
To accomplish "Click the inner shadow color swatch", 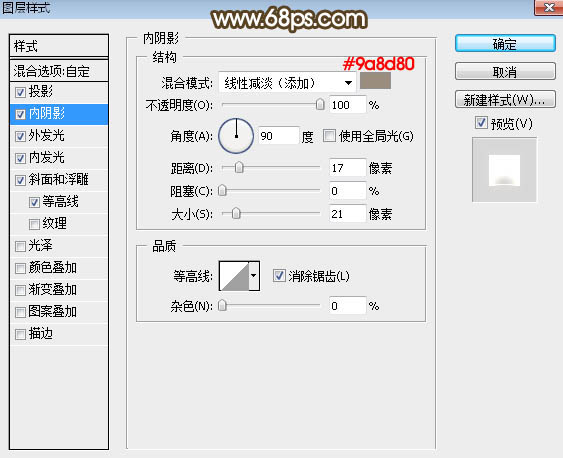I will (x=375, y=80).
